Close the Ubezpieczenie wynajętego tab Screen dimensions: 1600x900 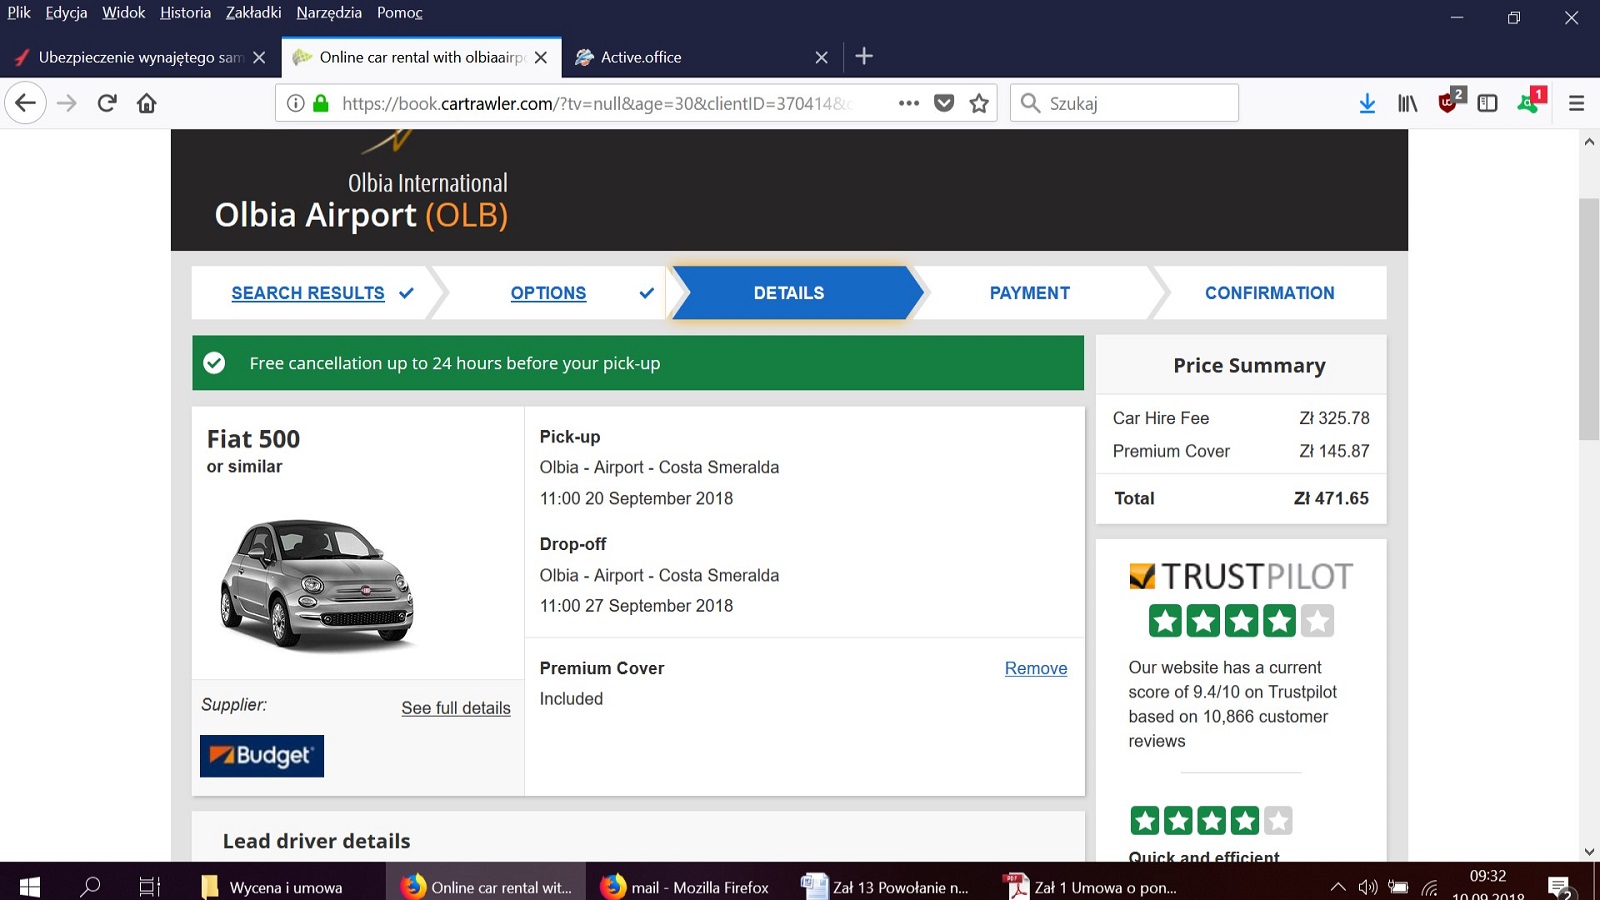[x=259, y=58]
